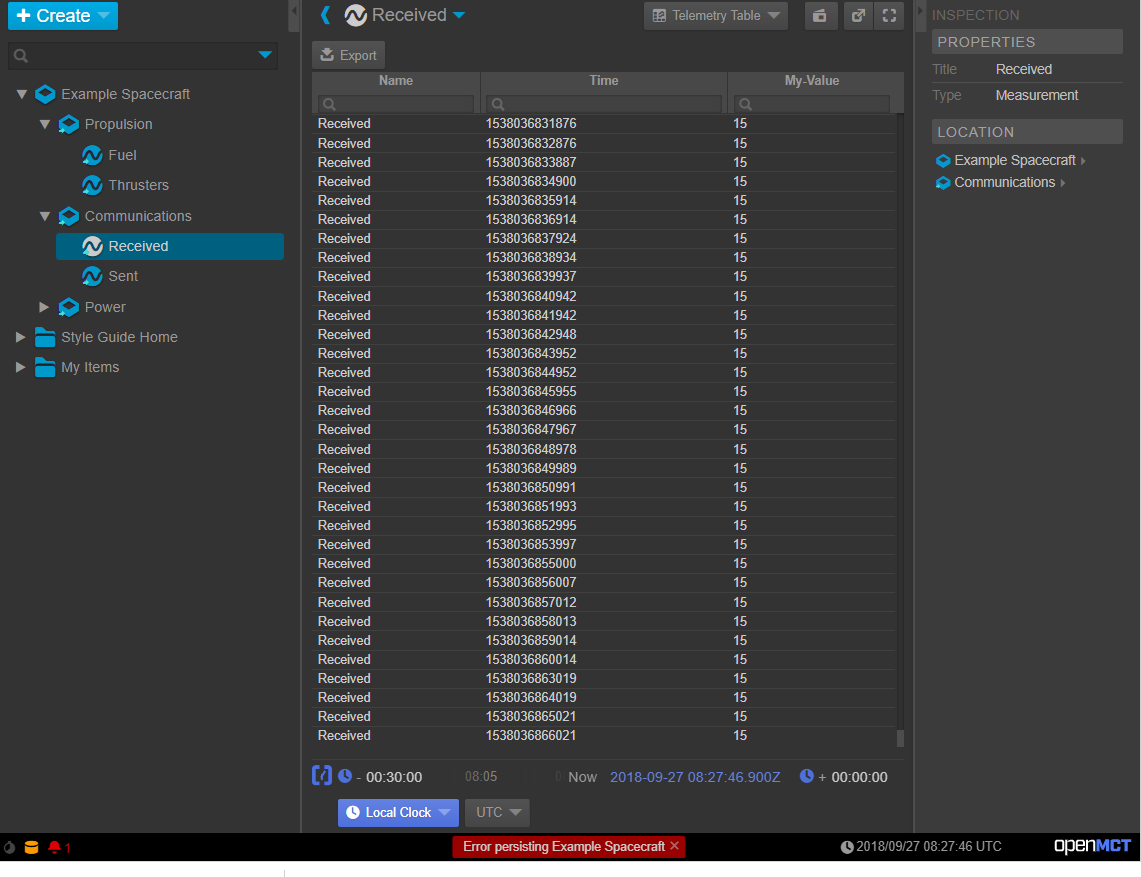Take a notebook snapshot of the table
This screenshot has height=877, width=1141.
821,15
